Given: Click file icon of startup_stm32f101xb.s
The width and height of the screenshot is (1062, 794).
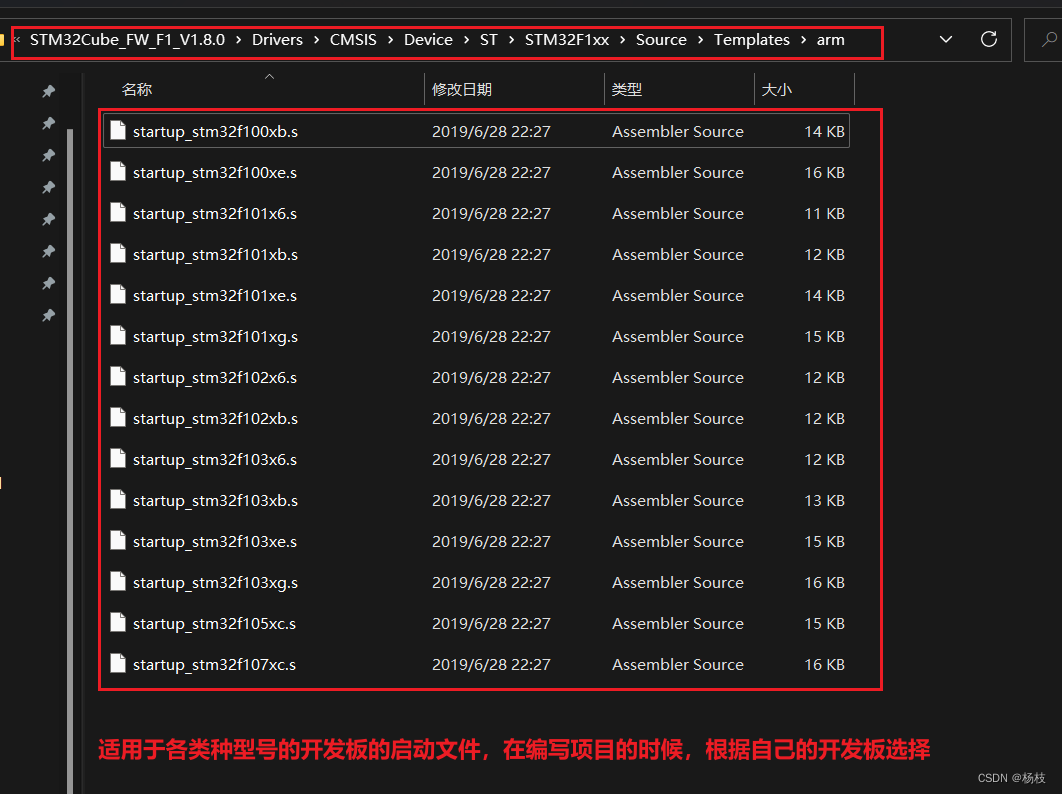Looking at the screenshot, I should tap(118, 254).
